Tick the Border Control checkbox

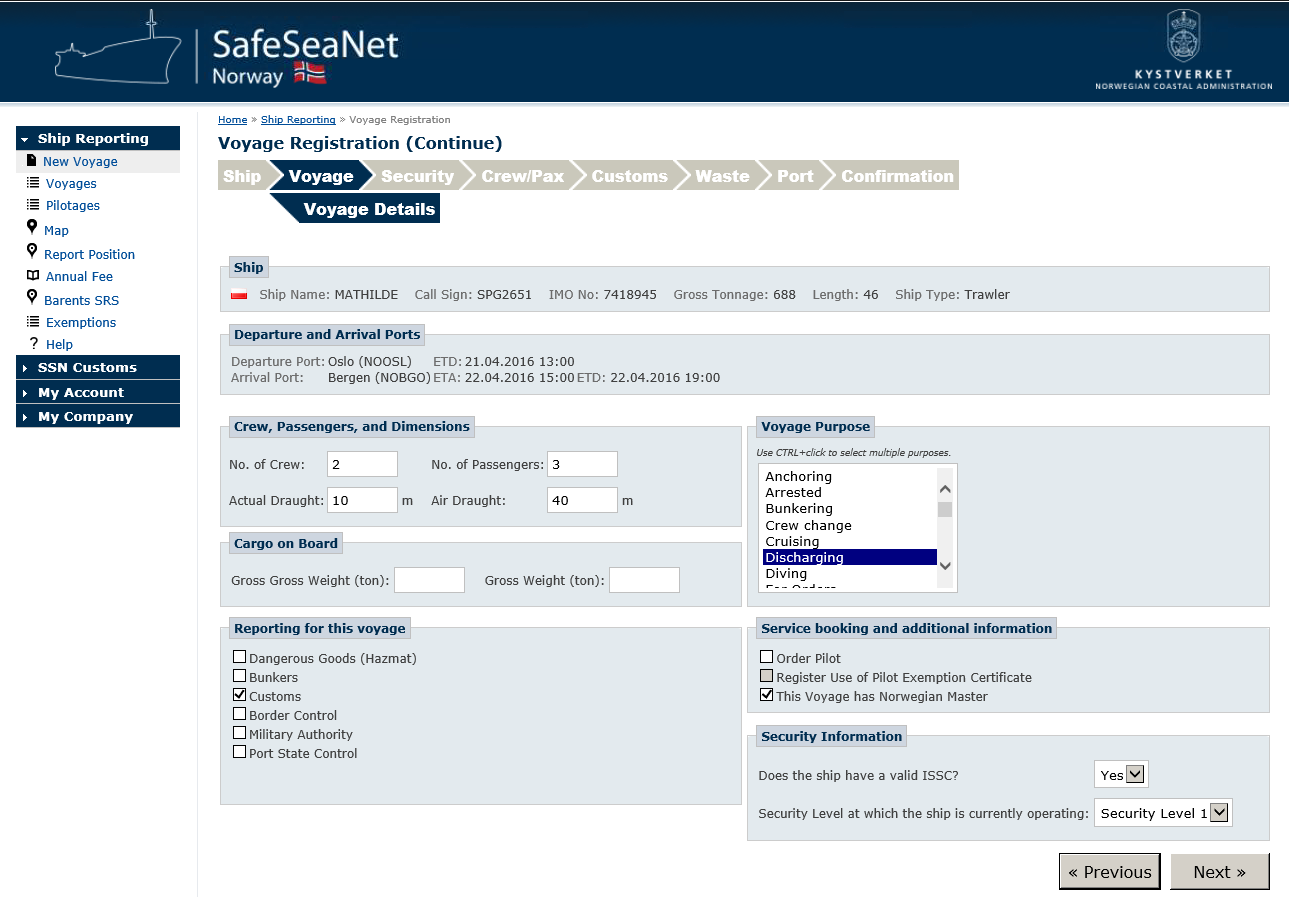pos(239,714)
